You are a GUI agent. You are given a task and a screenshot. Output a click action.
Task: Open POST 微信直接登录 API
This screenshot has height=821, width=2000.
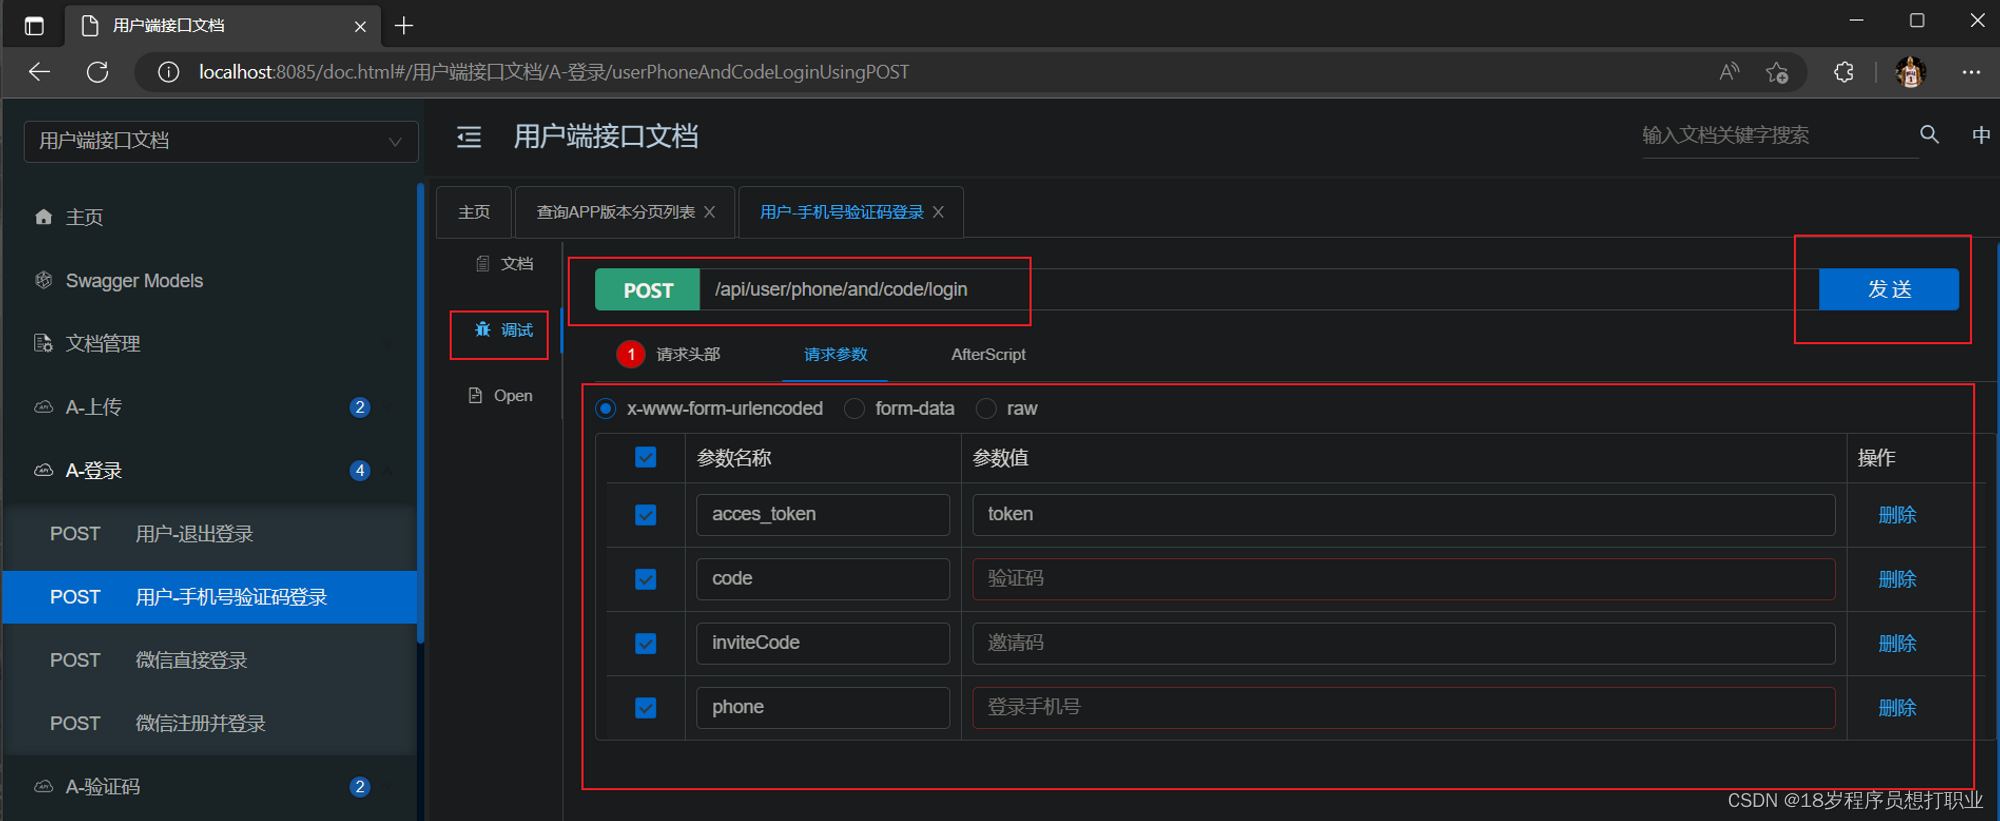[210, 660]
